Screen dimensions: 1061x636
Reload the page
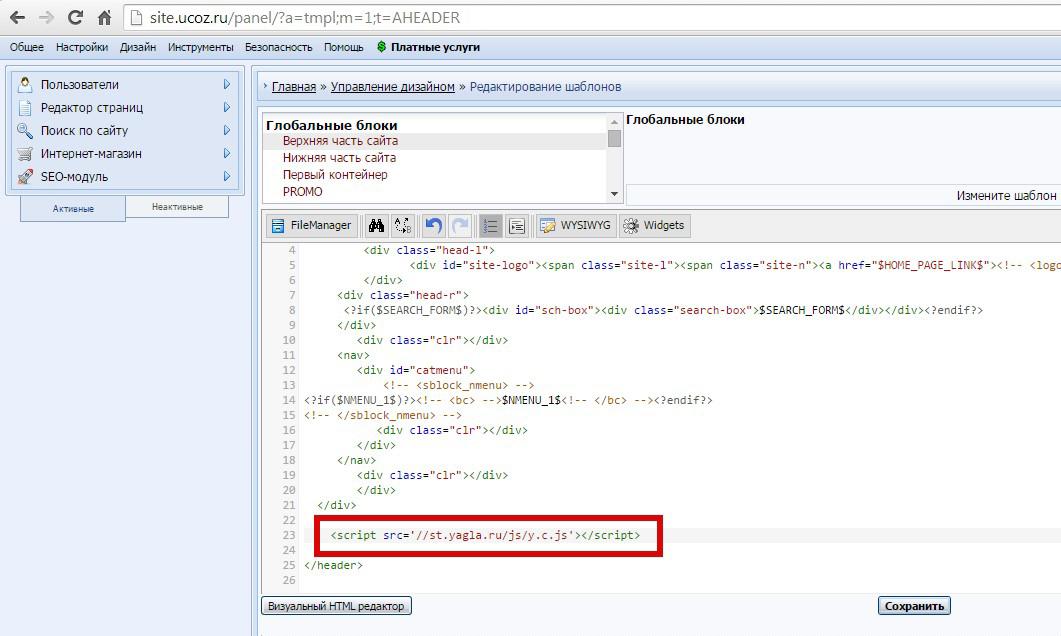pos(75,18)
